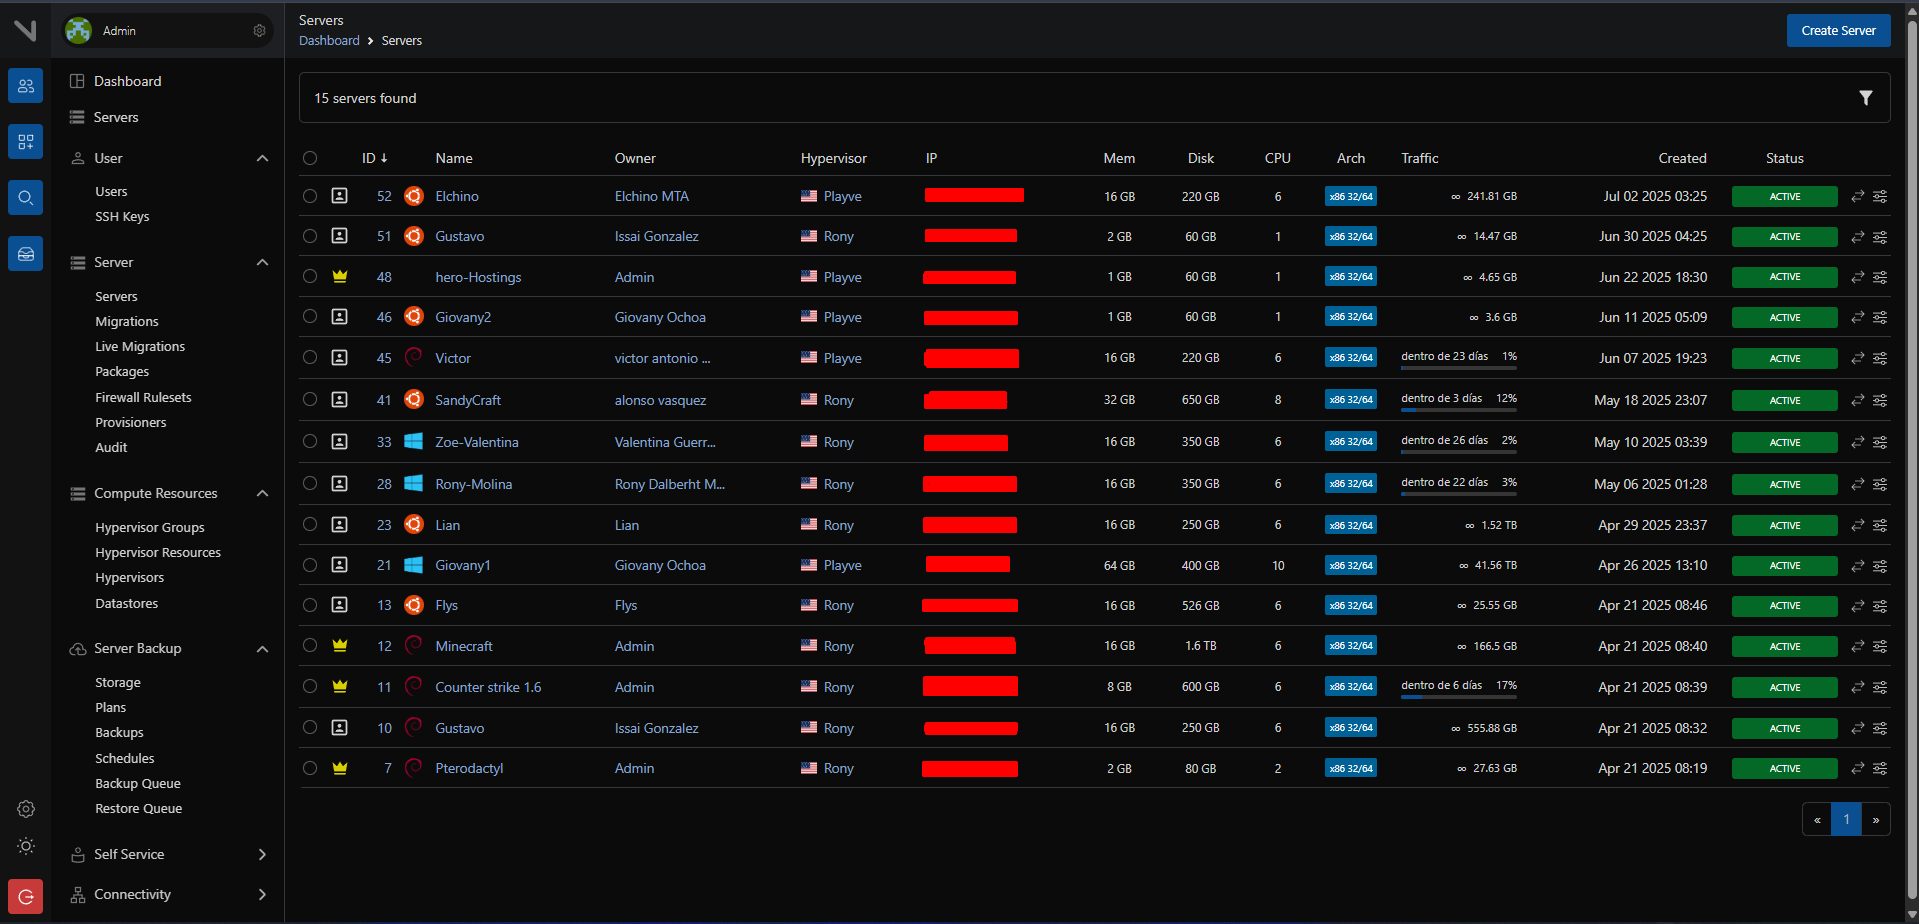Click the SandyCraft traffic progress bar

1458,410
